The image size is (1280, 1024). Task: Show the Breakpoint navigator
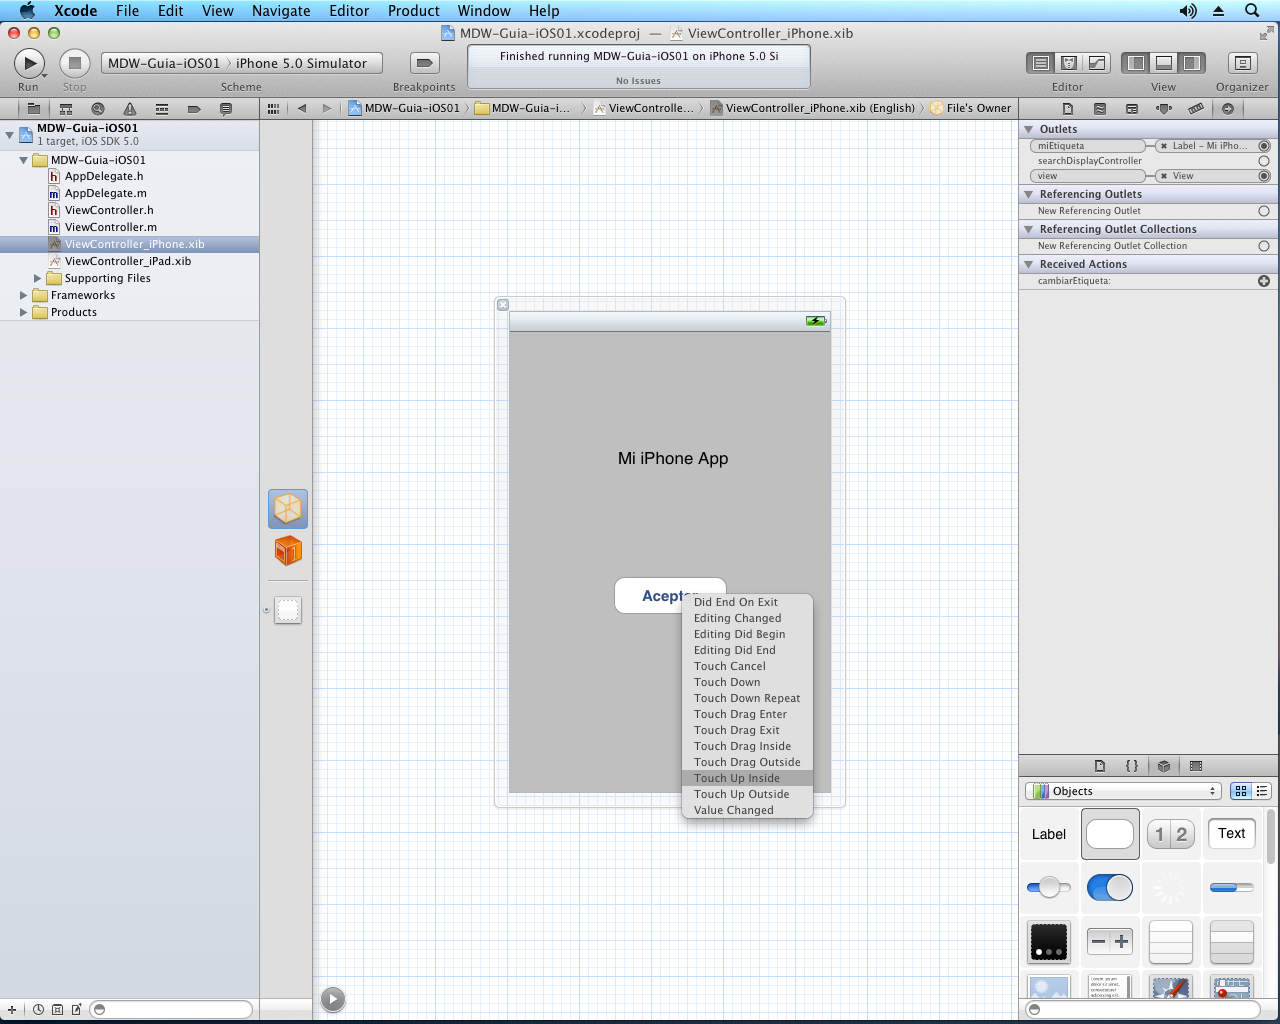pyautogui.click(x=194, y=108)
